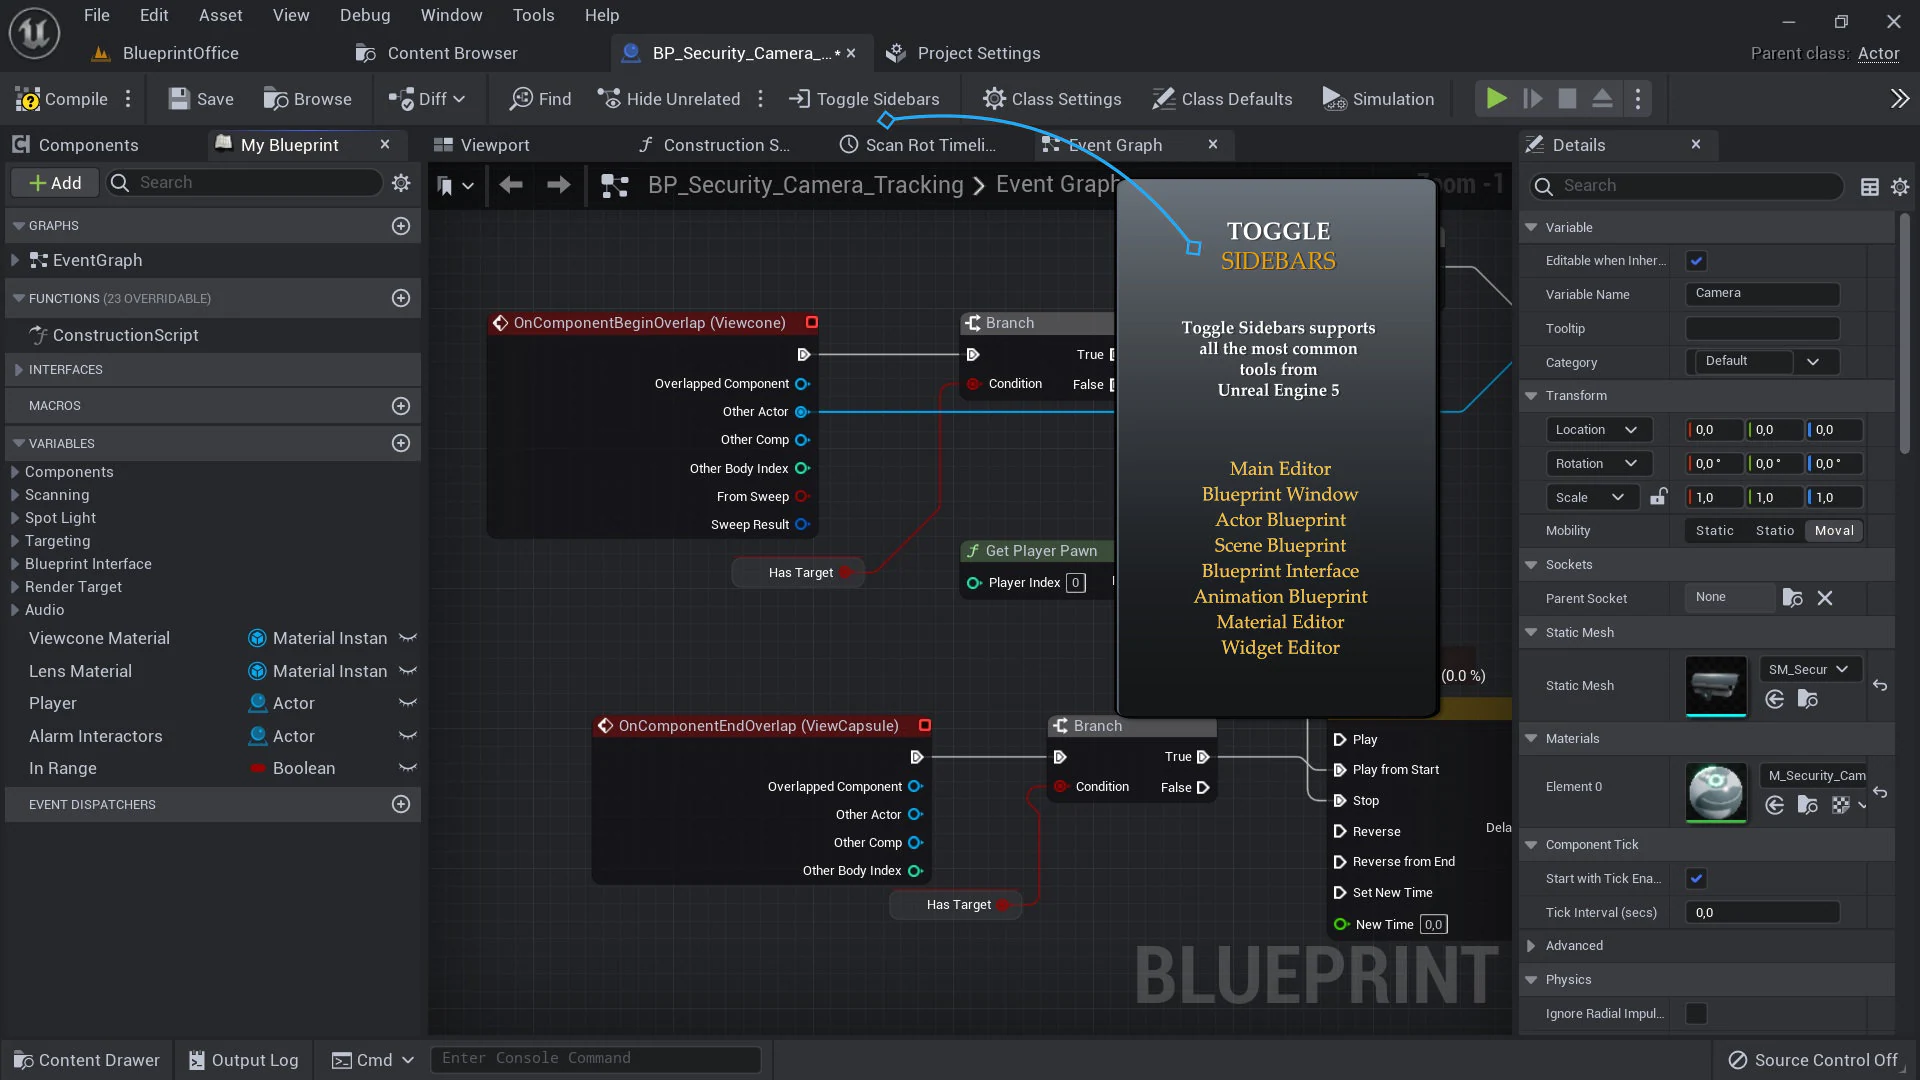Click the Add button in My Blueprint

pos(55,183)
